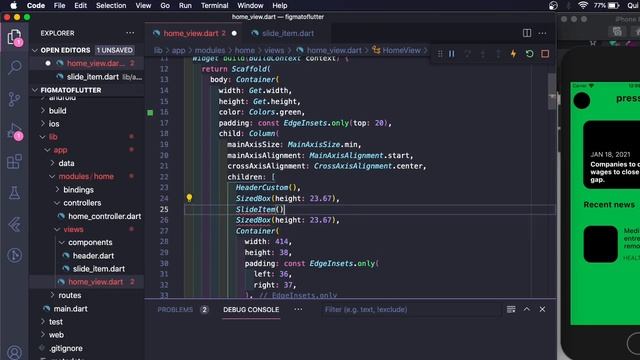Click the battery status icon
The height and width of the screenshot is (360, 640).
click(x=613, y=5)
